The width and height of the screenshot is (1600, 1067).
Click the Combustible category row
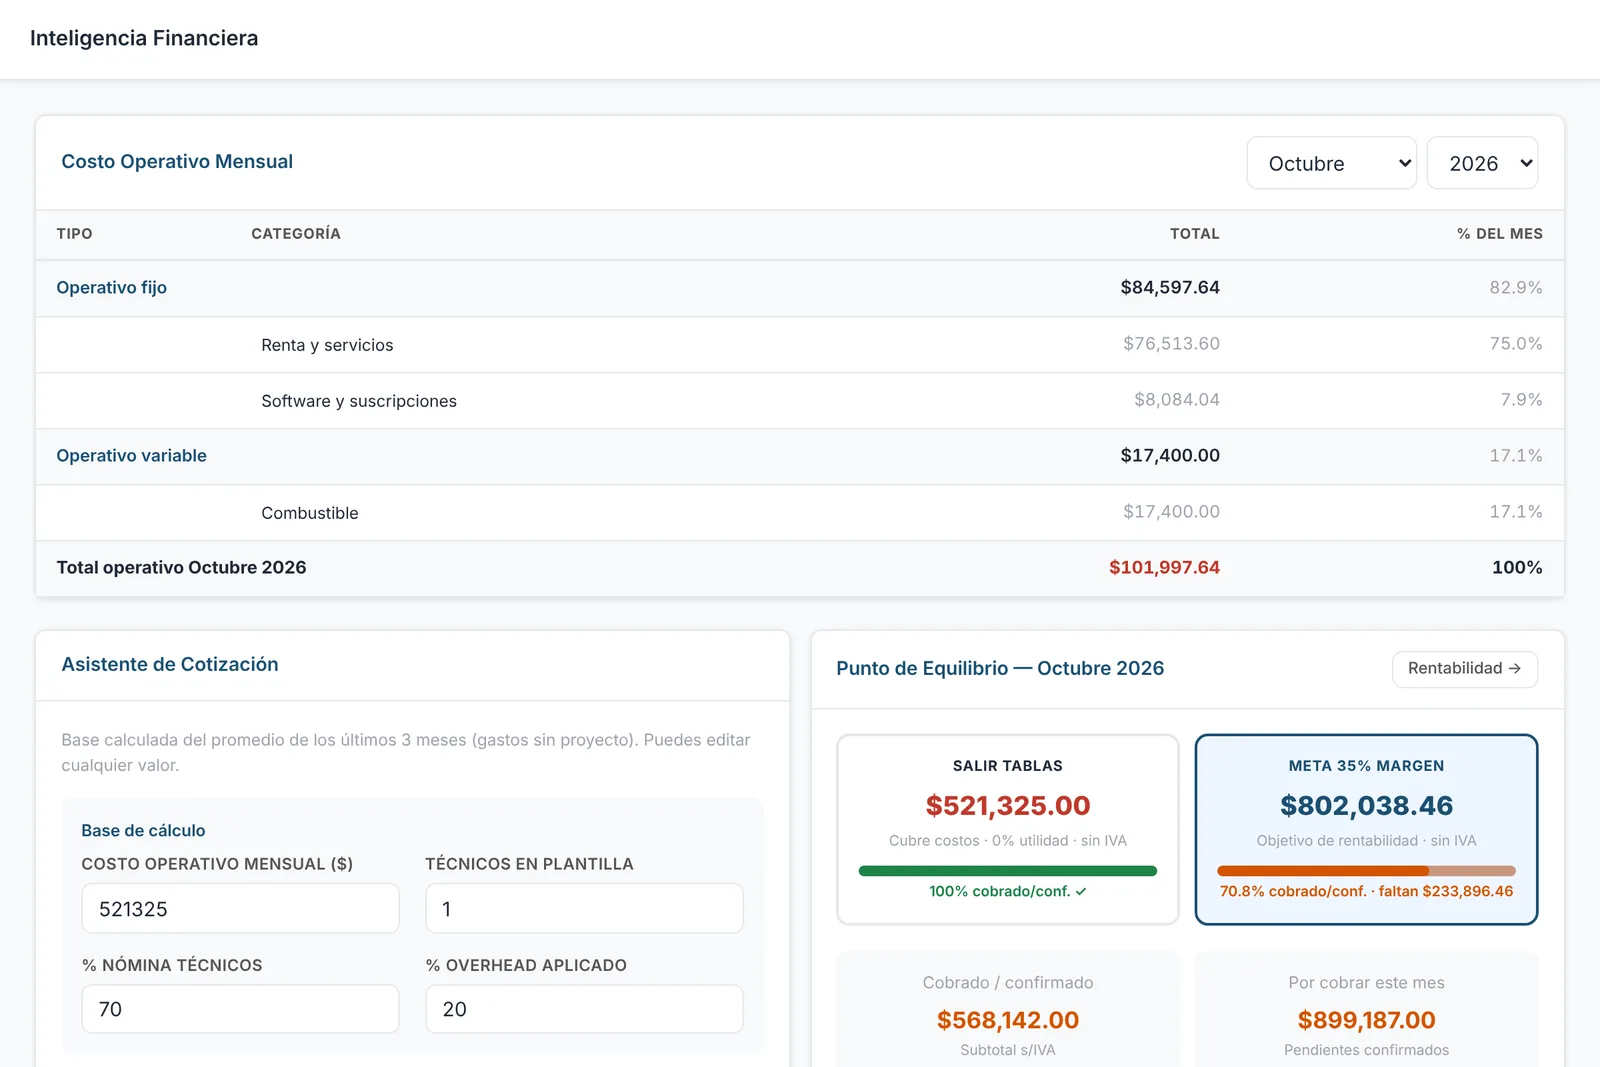(800, 513)
